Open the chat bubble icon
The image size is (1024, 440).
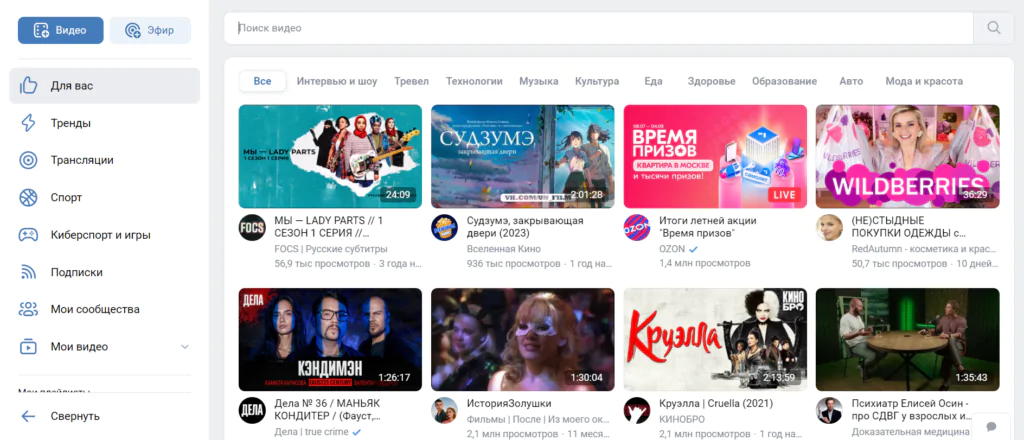[x=991, y=427]
